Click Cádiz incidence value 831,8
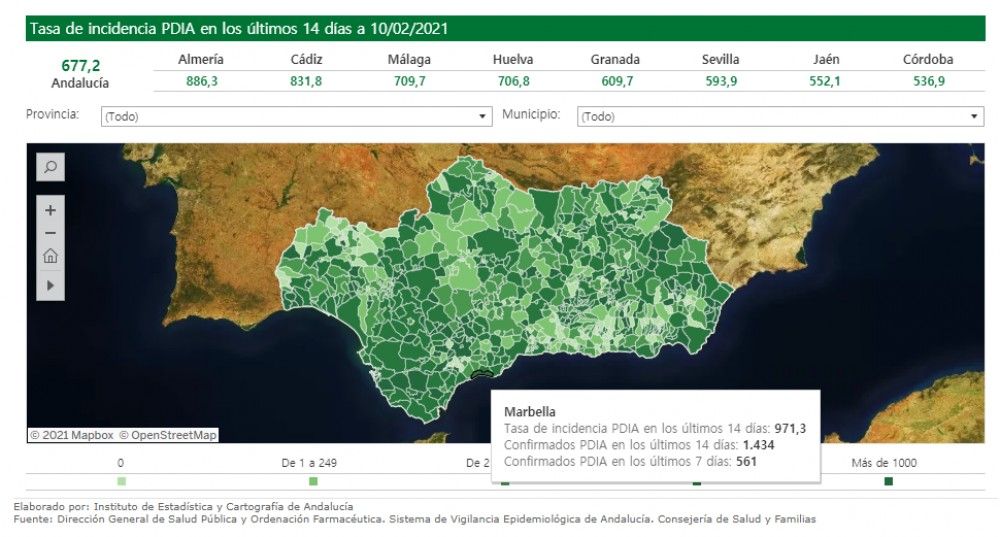Image resolution: width=1000 pixels, height=537 pixels. tap(306, 81)
